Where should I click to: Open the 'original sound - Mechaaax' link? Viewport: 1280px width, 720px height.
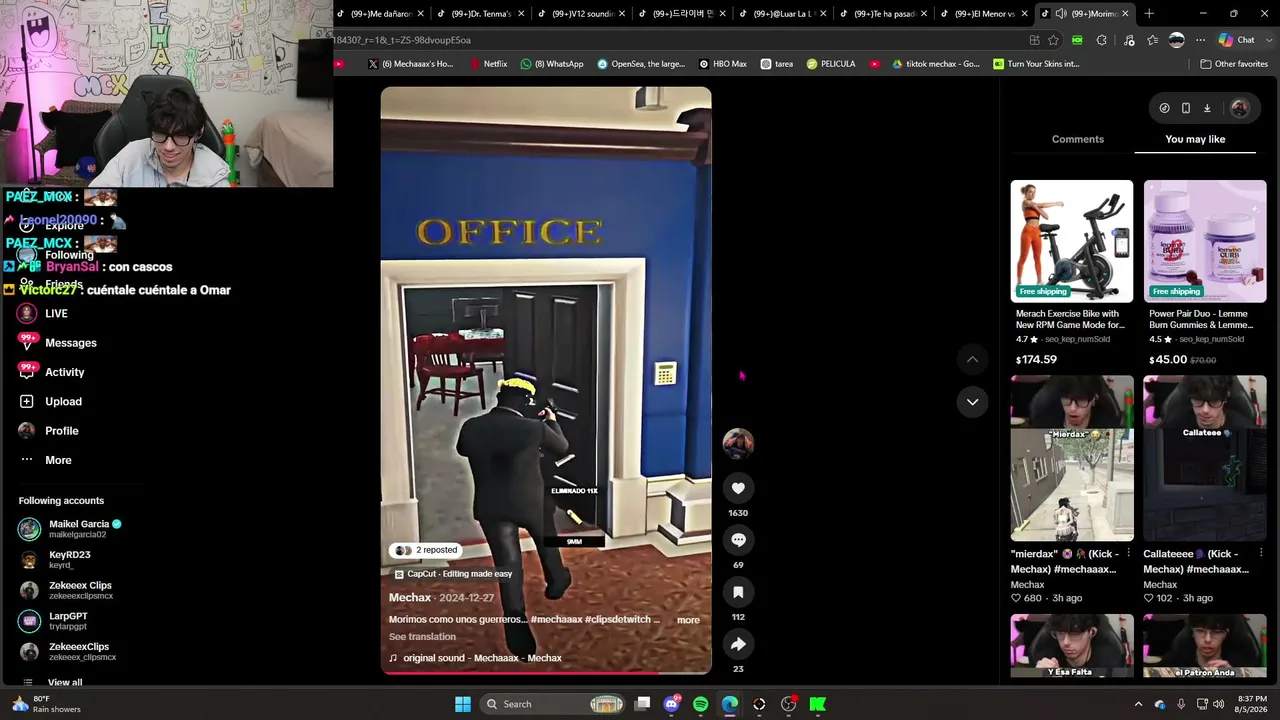[482, 658]
